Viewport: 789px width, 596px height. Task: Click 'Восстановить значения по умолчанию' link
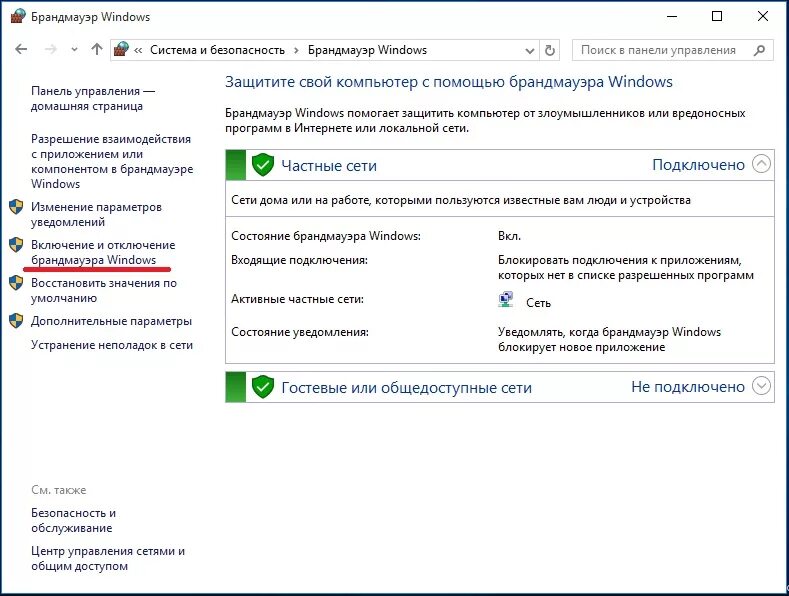click(104, 290)
